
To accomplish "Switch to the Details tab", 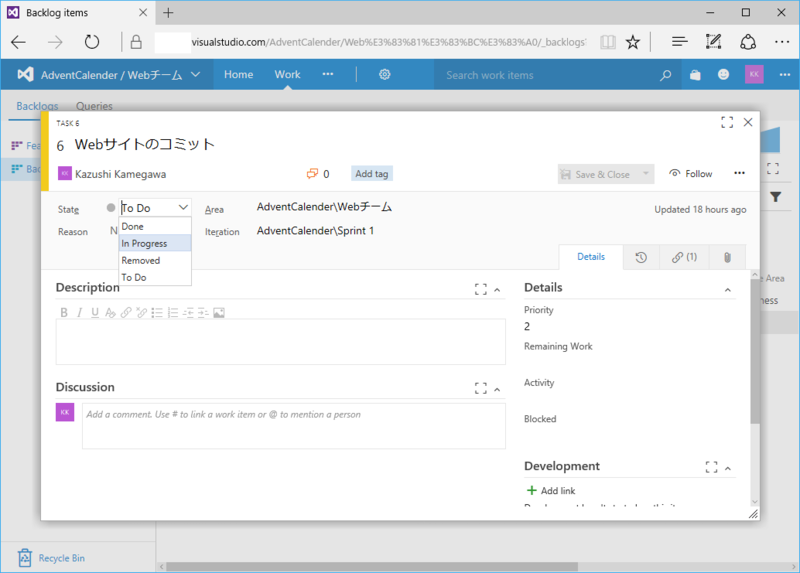I will 591,257.
